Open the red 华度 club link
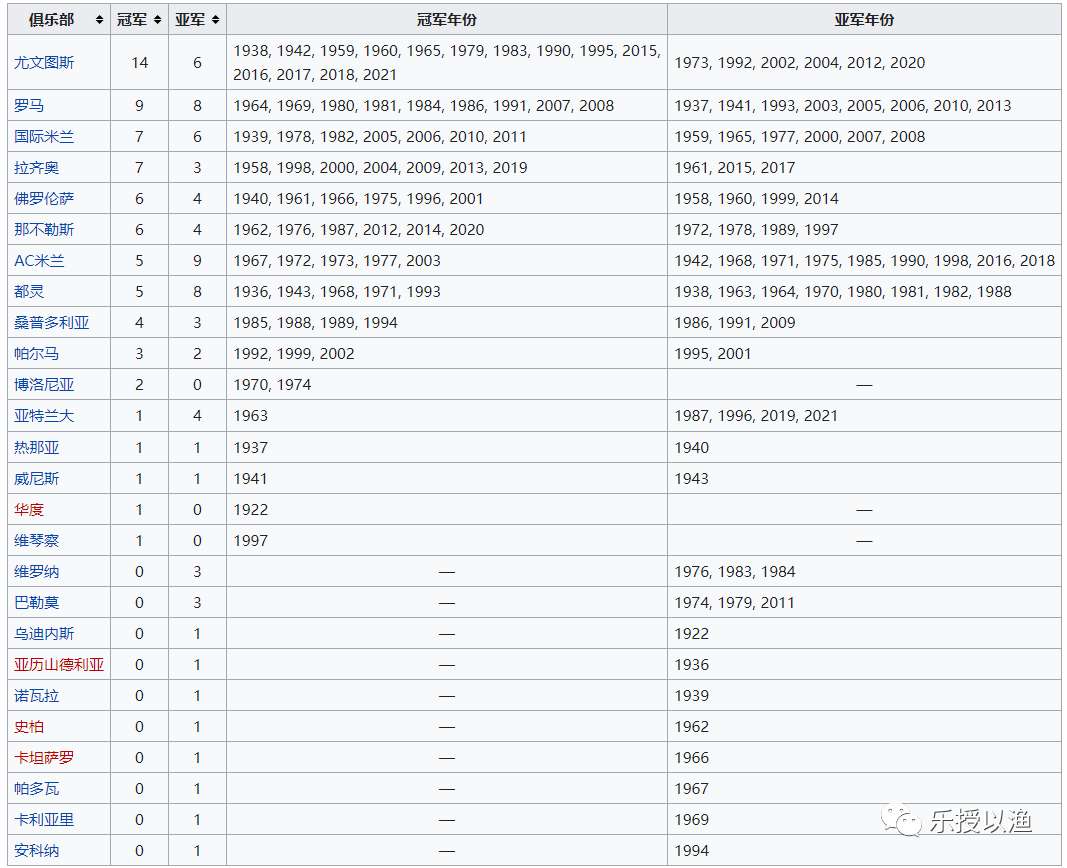This screenshot has height=868, width=1067. (29, 510)
